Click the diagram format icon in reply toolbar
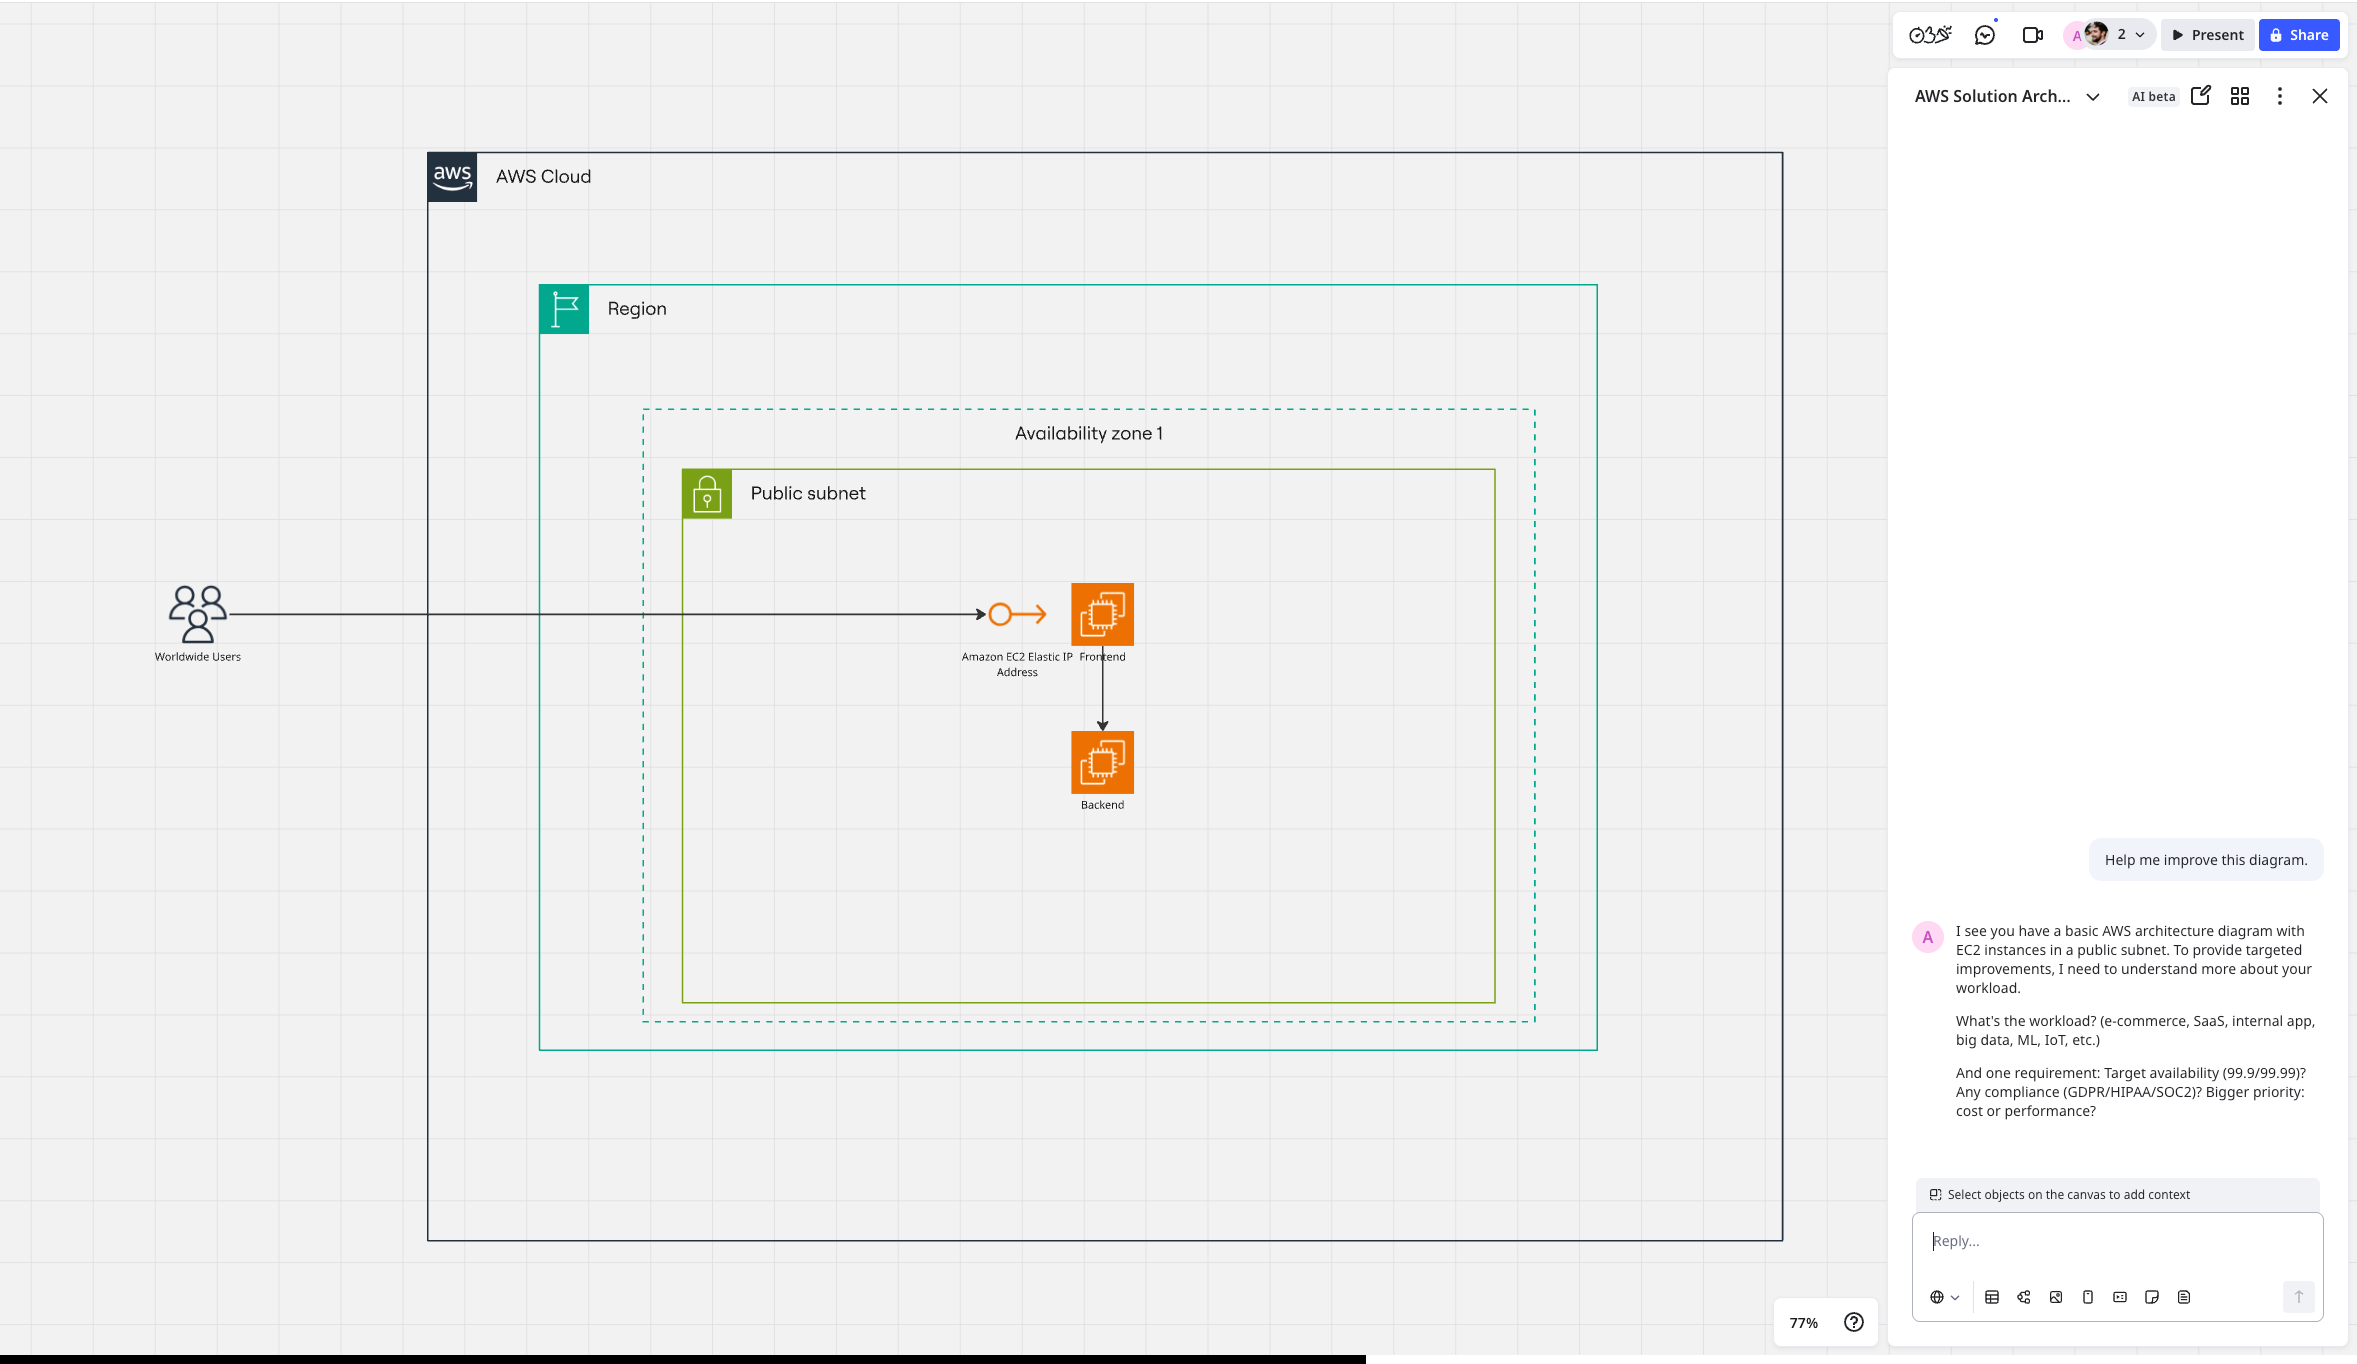 pos(2024,1297)
